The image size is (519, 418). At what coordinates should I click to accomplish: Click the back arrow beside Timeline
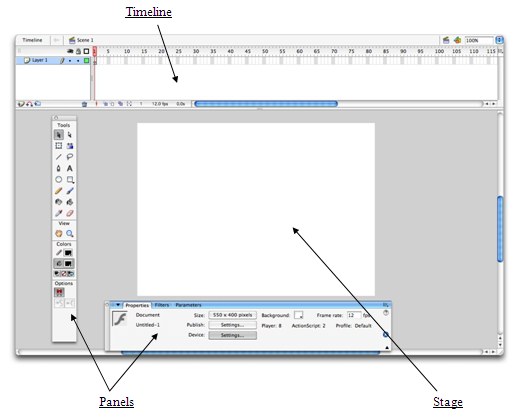pyautogui.click(x=56, y=40)
